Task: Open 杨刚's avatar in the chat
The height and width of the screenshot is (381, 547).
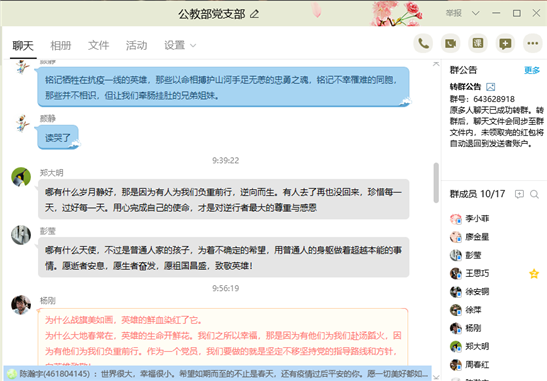Action: tap(21, 305)
